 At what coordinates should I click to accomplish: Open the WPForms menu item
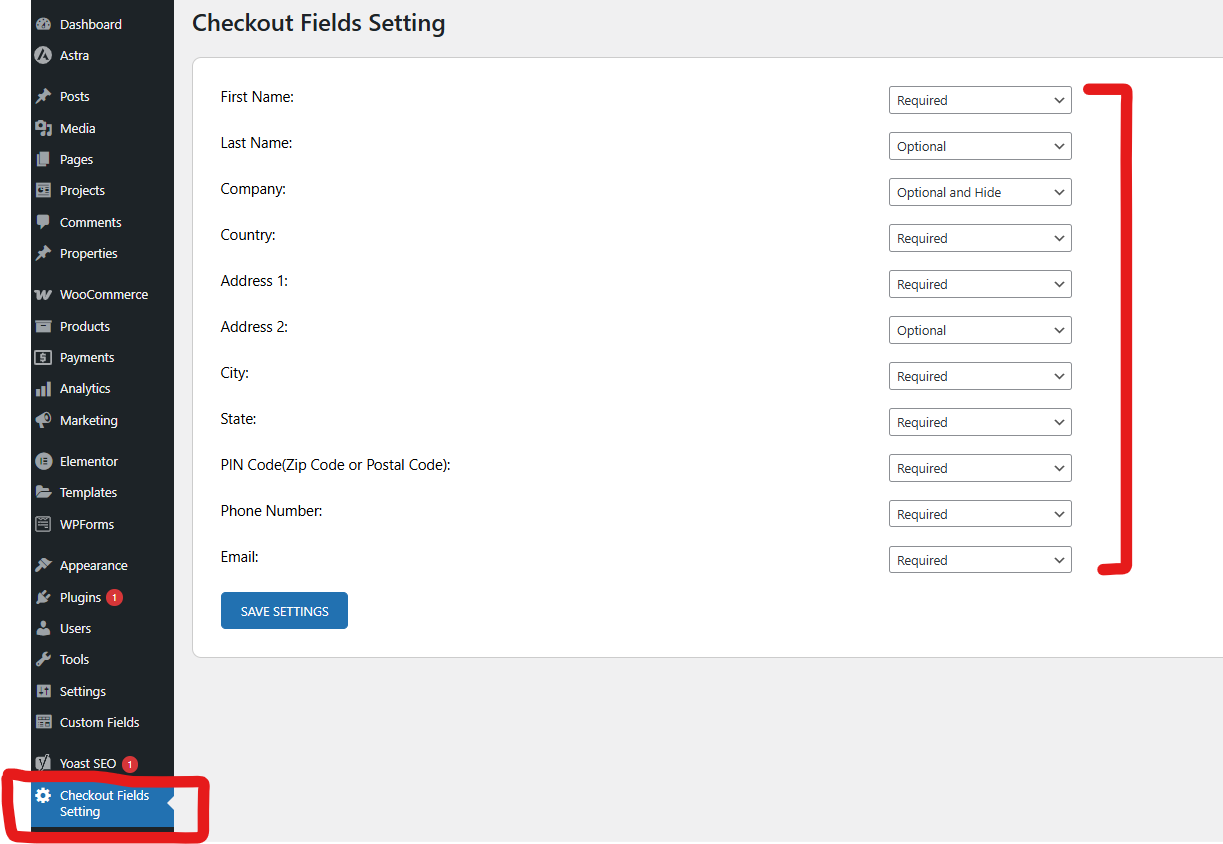(87, 524)
